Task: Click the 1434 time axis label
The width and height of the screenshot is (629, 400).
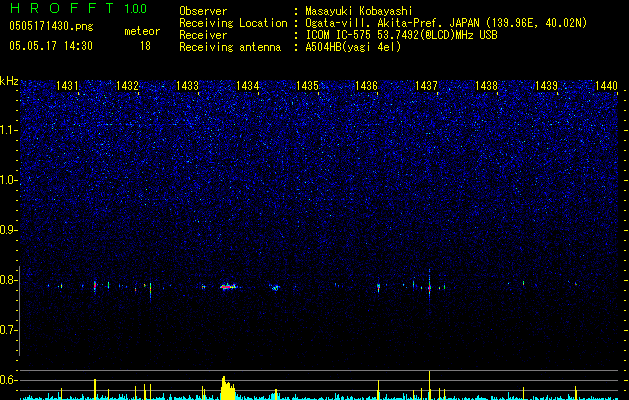Action: click(x=248, y=86)
